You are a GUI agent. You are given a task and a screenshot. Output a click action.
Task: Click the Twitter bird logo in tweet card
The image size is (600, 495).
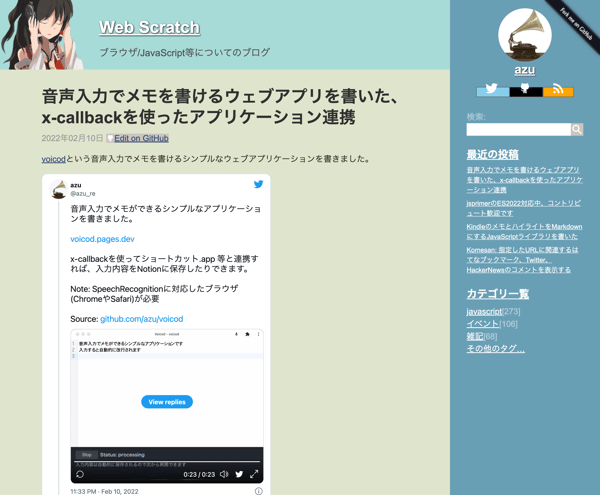click(258, 184)
